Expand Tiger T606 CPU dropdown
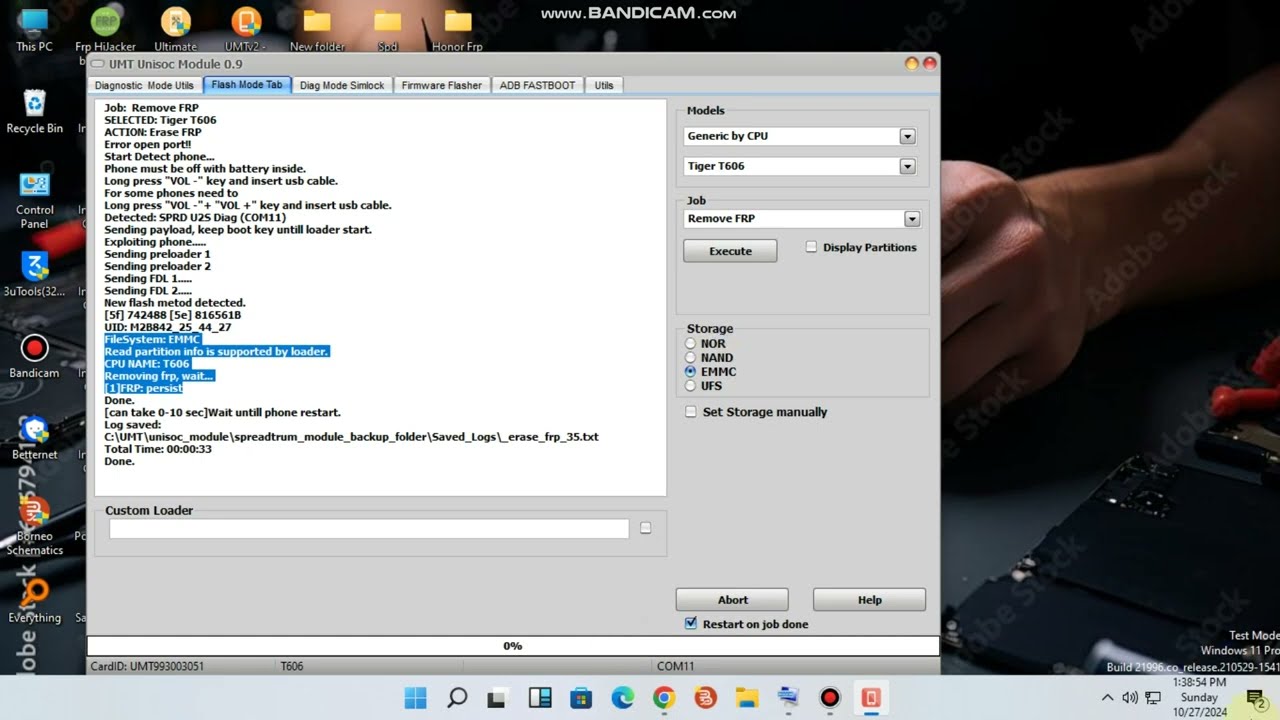The image size is (1280, 720). (907, 166)
